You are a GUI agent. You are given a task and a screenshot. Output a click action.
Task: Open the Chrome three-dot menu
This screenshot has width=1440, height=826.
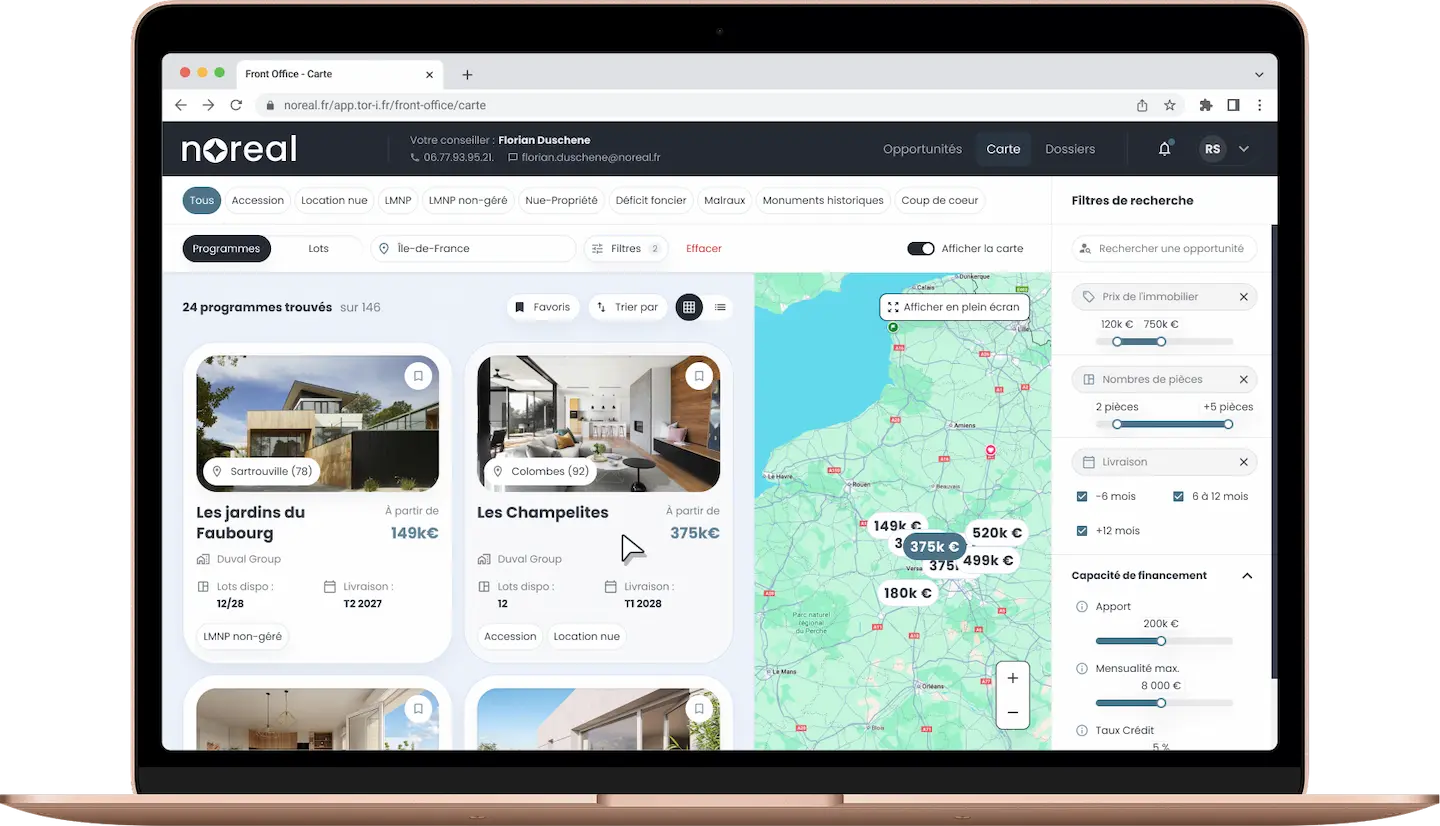(1260, 105)
